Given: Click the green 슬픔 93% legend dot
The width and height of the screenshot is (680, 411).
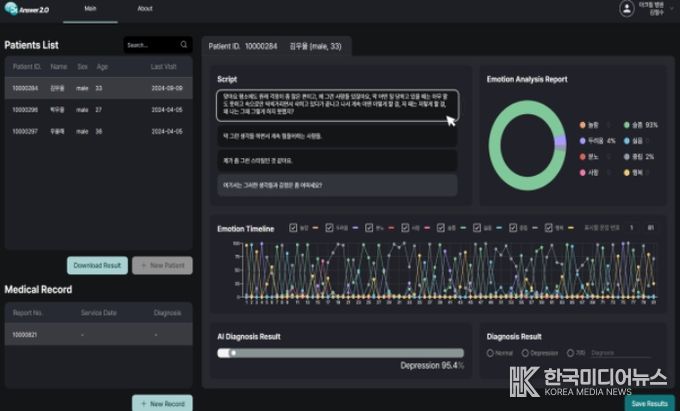Looking at the screenshot, I should pos(626,125).
